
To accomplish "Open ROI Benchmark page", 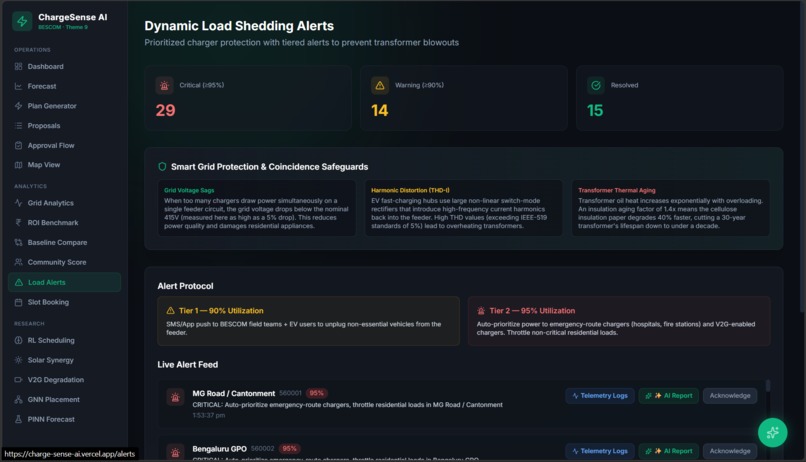I will (x=64, y=223).
